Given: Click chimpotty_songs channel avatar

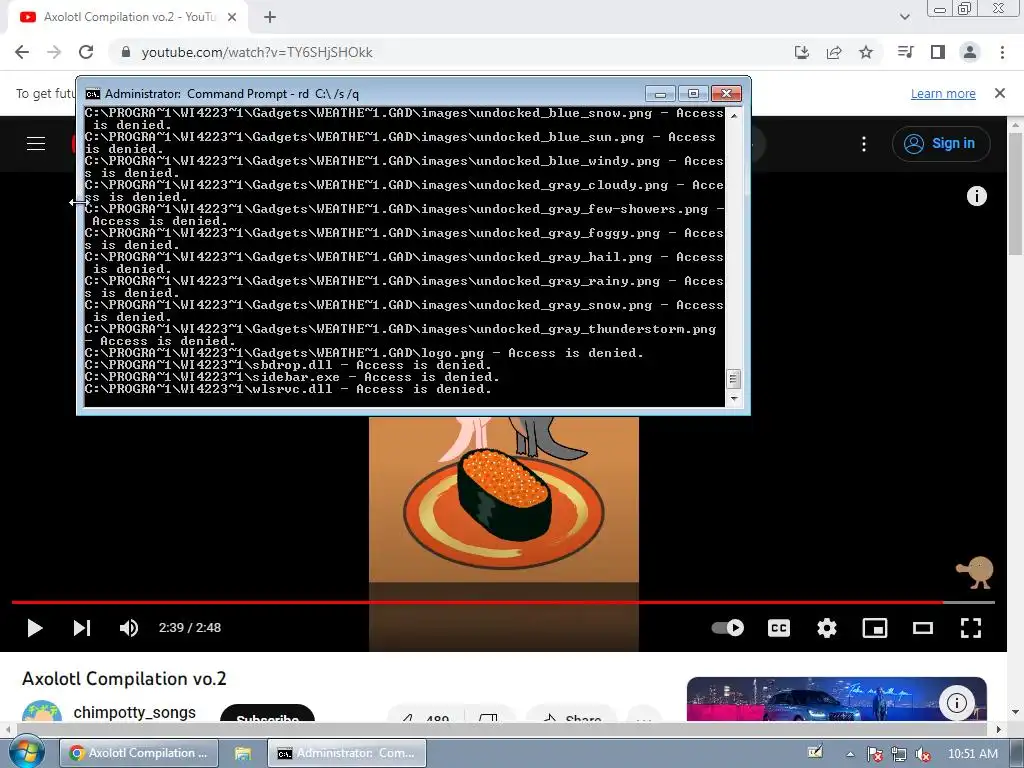Looking at the screenshot, I should pos(42,711).
